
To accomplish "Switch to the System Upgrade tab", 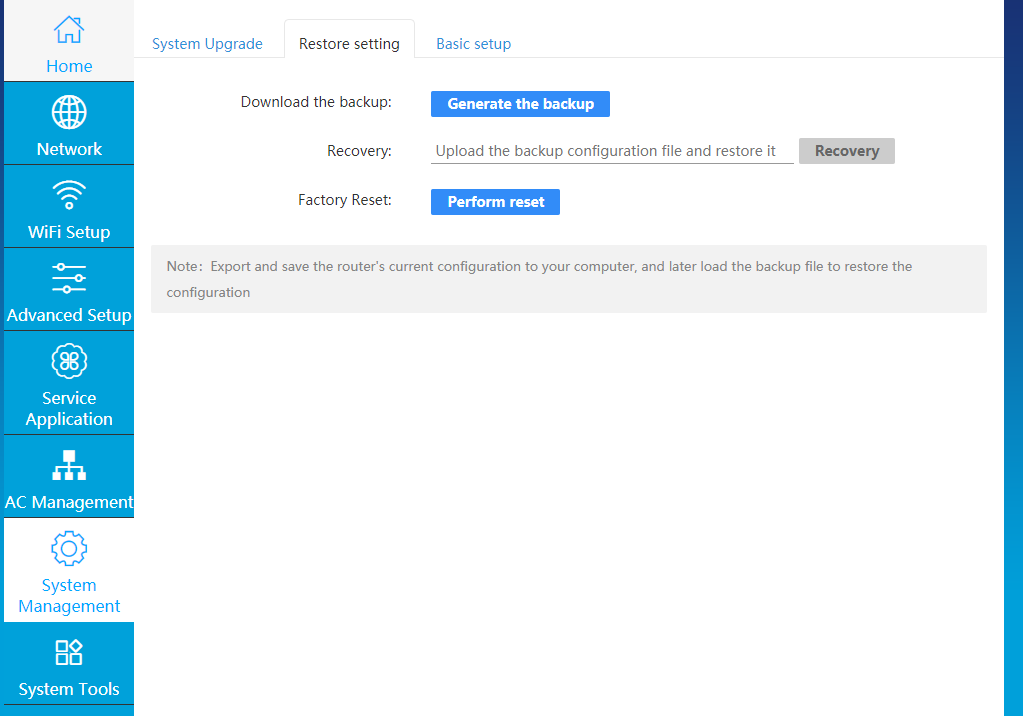I will 207,44.
